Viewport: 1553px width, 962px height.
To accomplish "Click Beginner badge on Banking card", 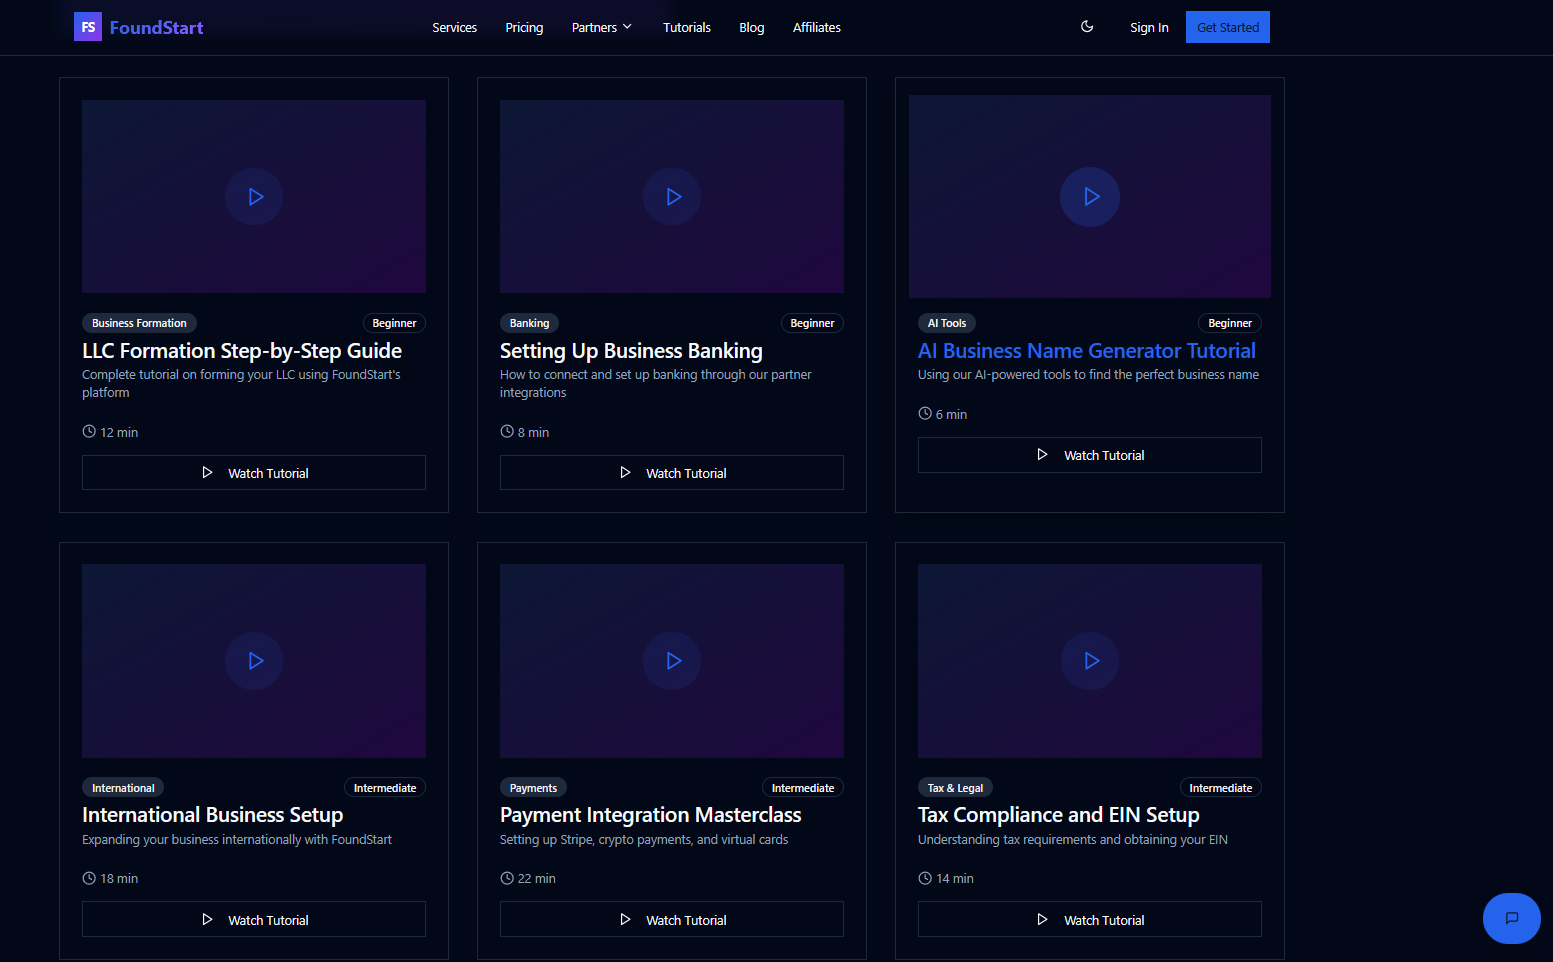I will (x=812, y=323).
